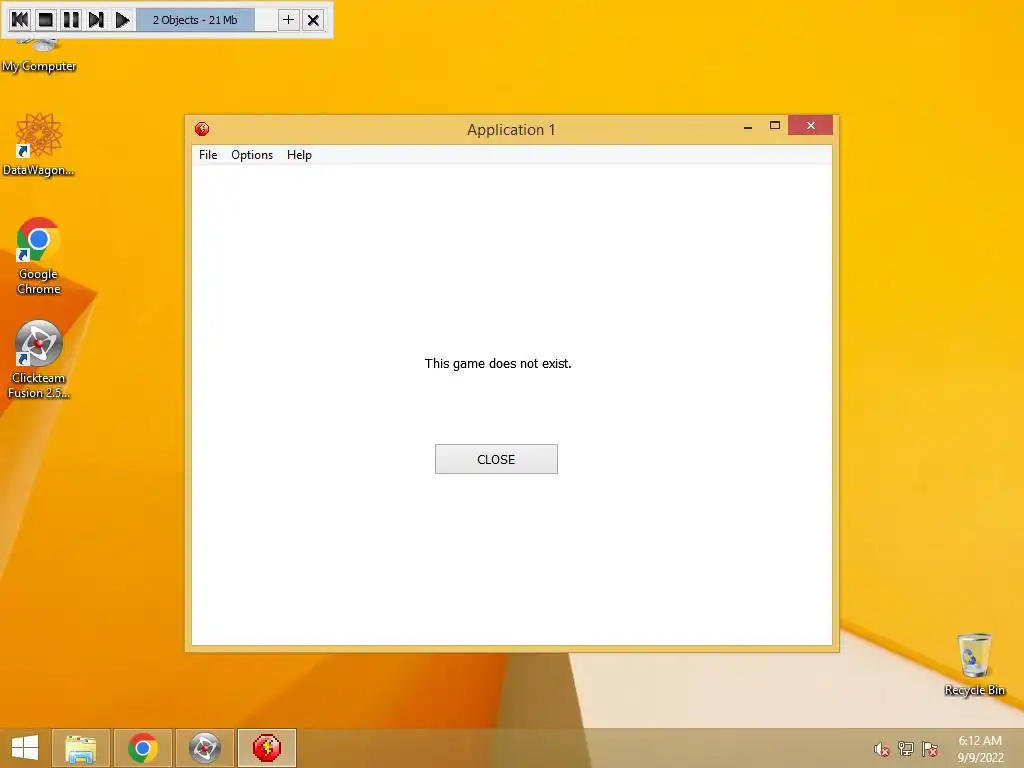
Task: Close the Application 1 window
Action: 810,125
